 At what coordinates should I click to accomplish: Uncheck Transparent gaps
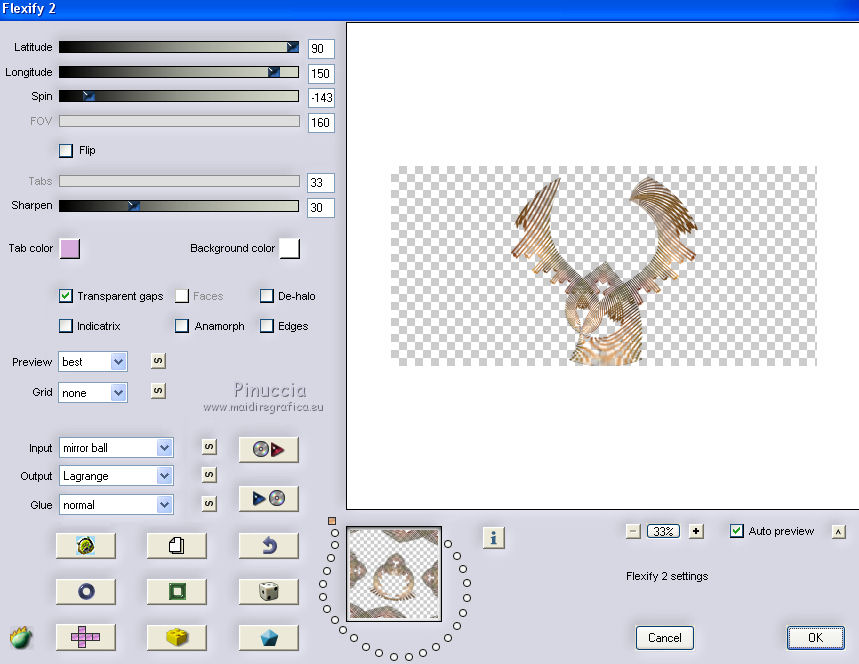pos(66,296)
